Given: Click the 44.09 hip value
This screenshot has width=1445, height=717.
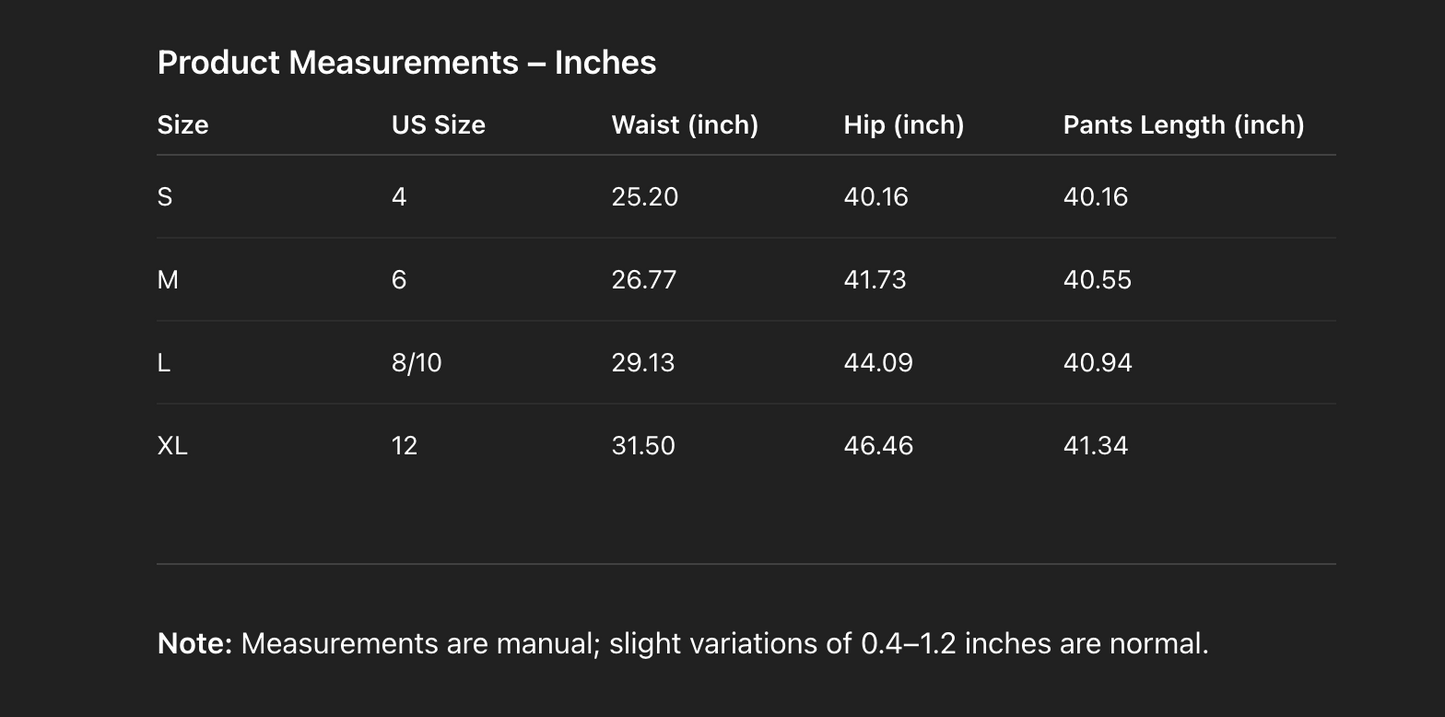Looking at the screenshot, I should coord(878,363).
